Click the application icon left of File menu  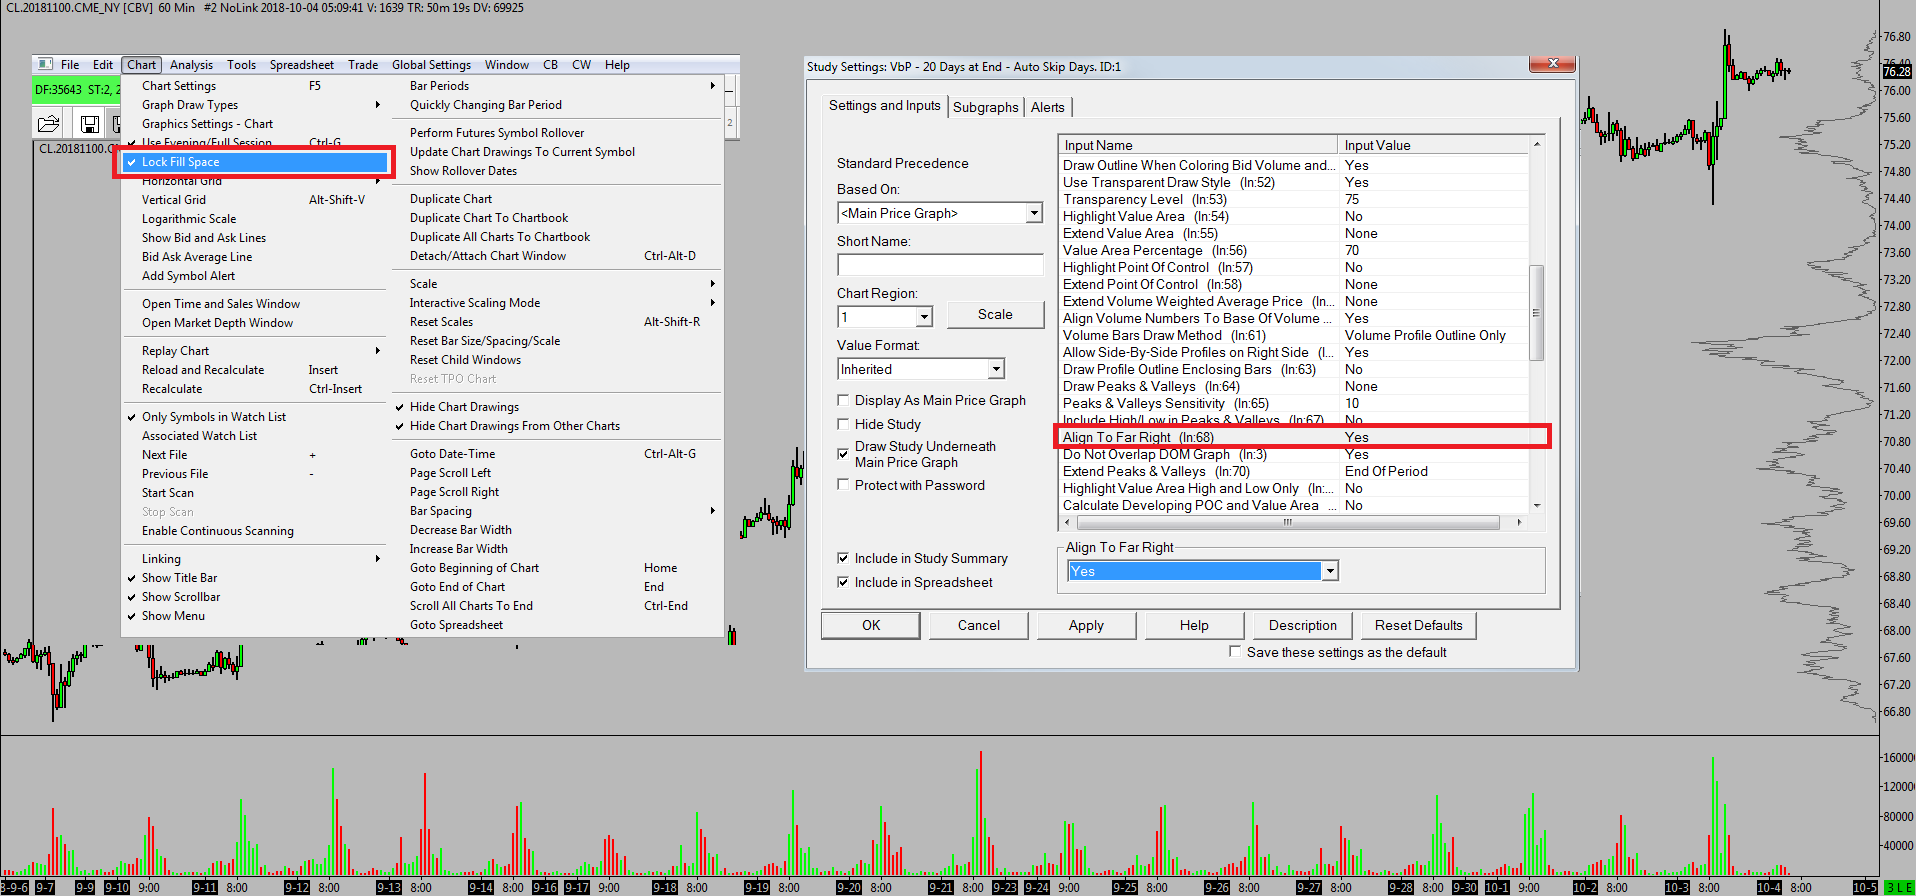pos(45,65)
